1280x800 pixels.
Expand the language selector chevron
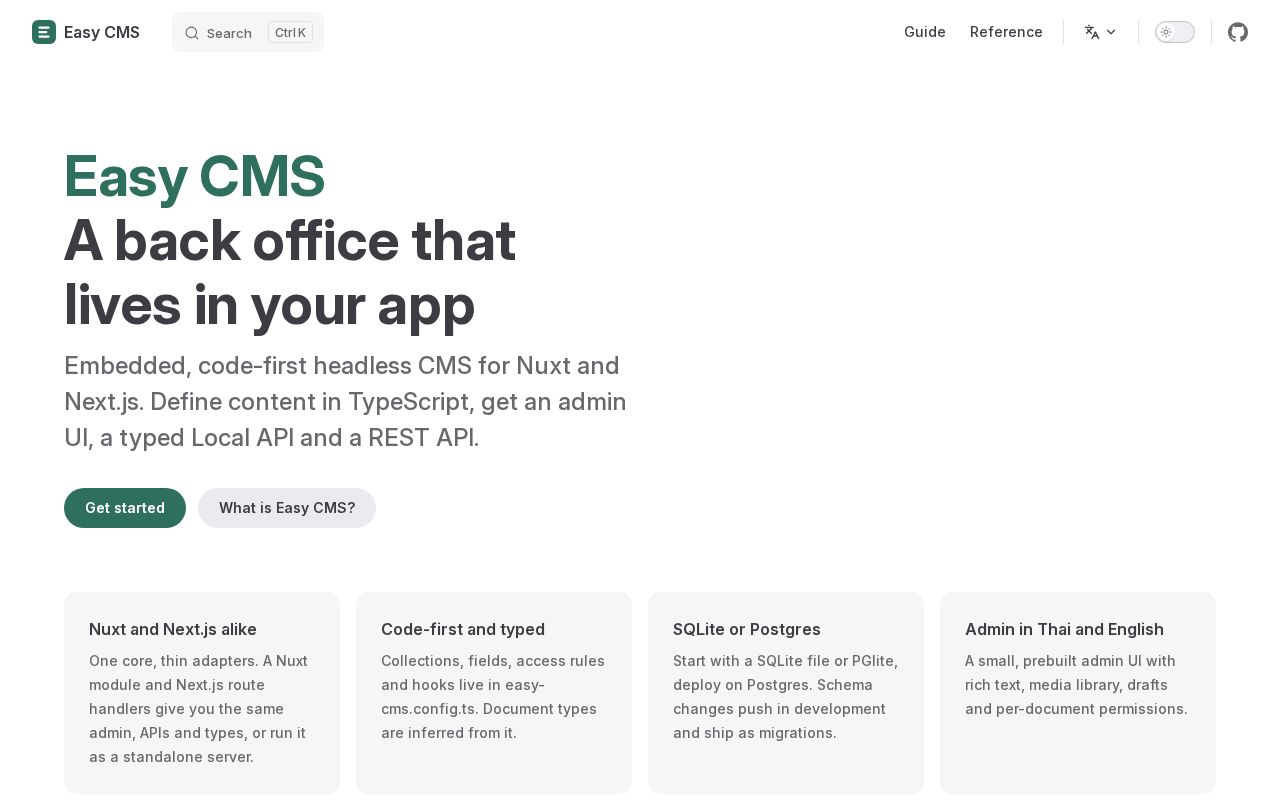pyautogui.click(x=1111, y=32)
